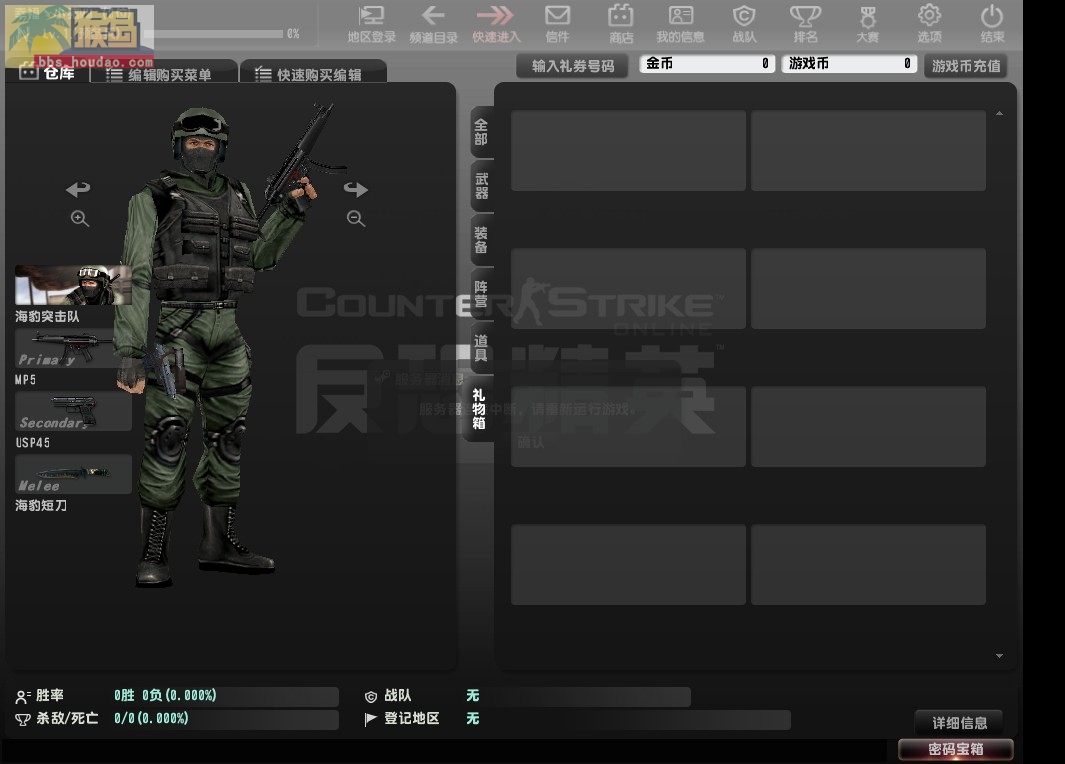Open the 地区登录 region login icon
Viewport: 1065px width, 764px height.
click(372, 24)
